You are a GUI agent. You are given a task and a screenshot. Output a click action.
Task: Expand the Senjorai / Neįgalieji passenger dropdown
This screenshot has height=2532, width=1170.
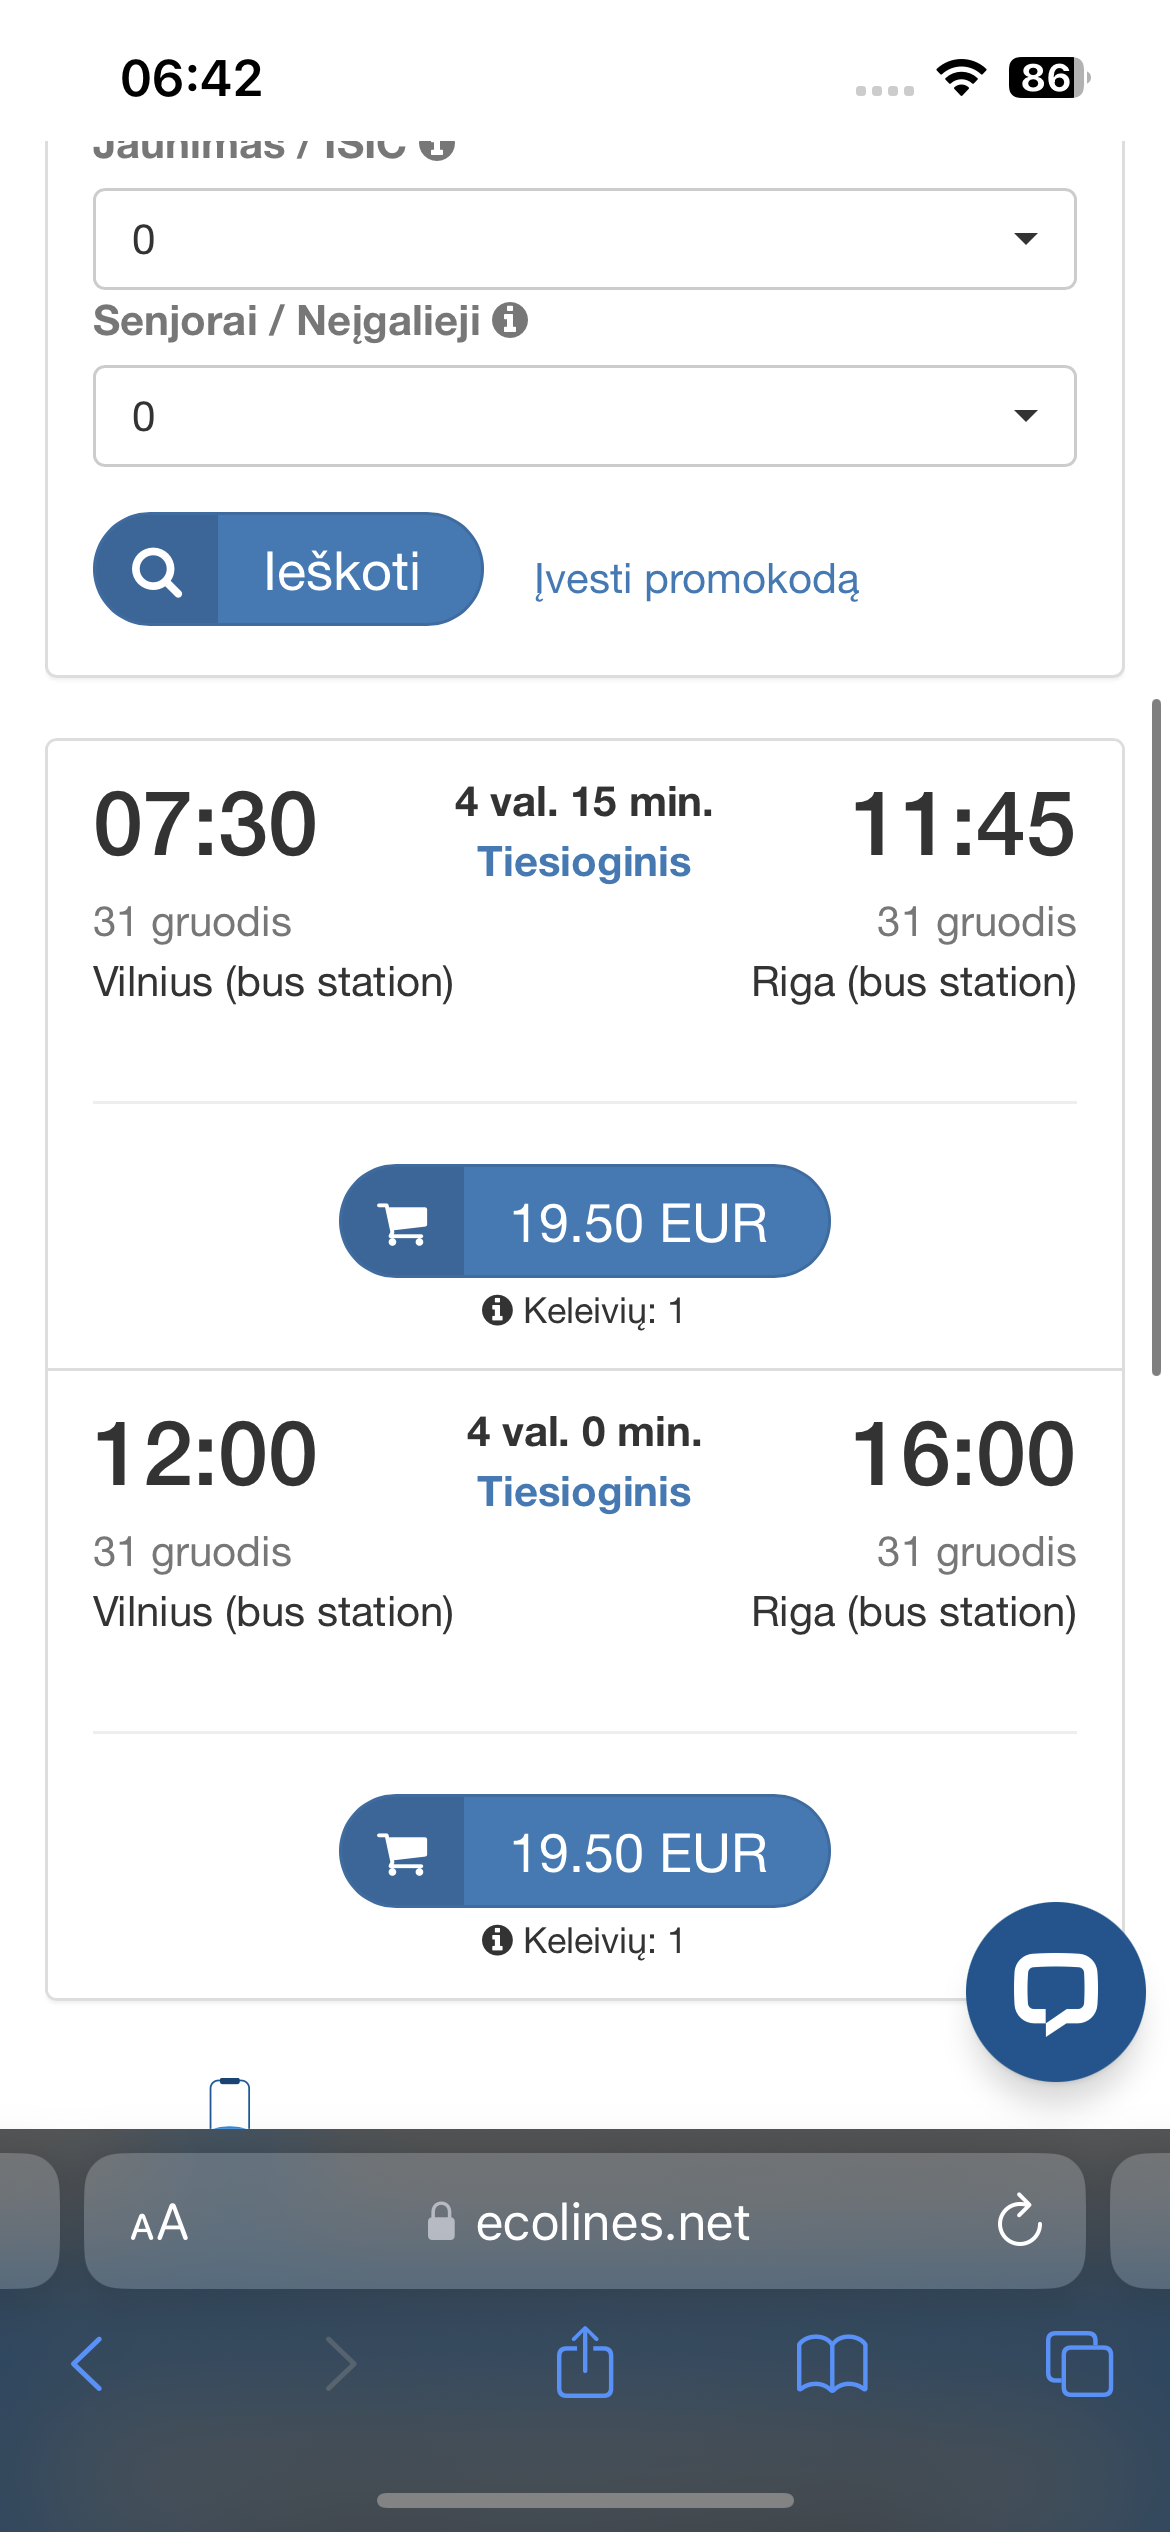[x=584, y=416]
